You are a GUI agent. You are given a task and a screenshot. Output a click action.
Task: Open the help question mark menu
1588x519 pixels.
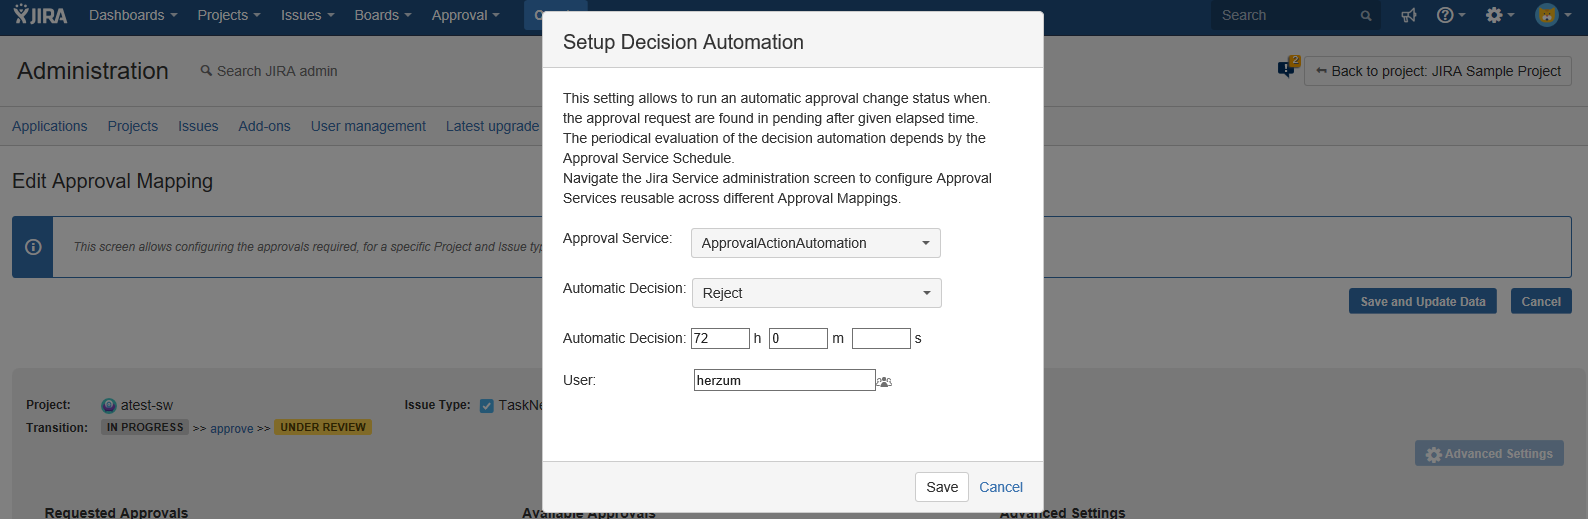tap(1450, 15)
